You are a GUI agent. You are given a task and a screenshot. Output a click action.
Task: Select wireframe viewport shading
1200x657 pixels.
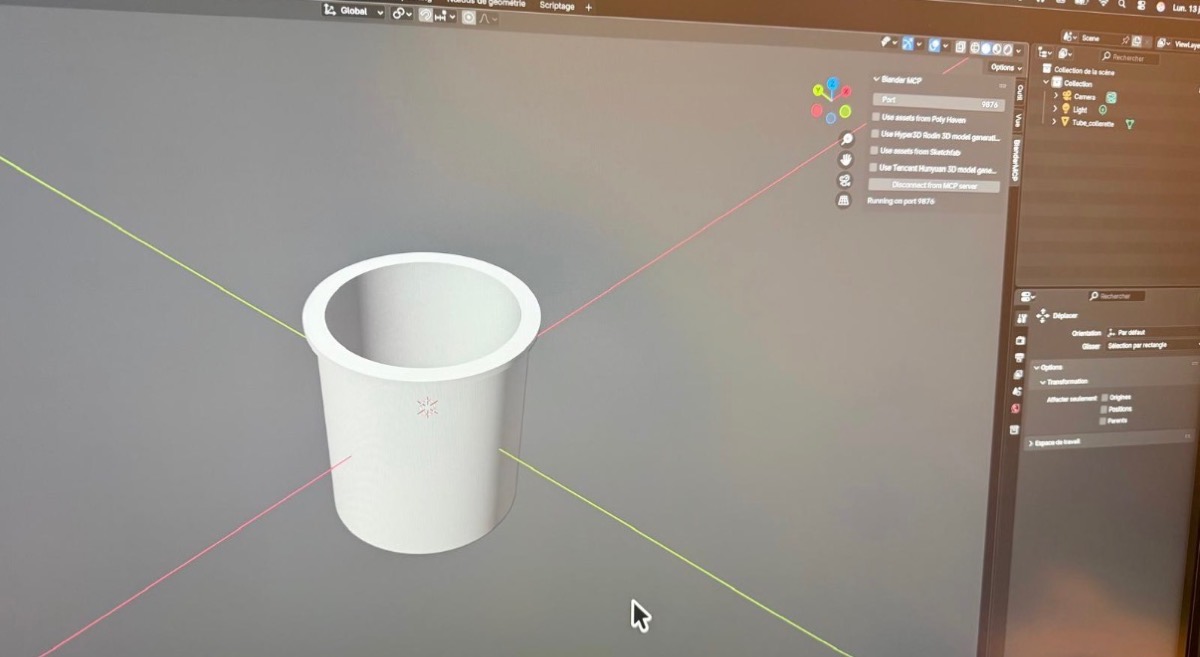coord(975,48)
